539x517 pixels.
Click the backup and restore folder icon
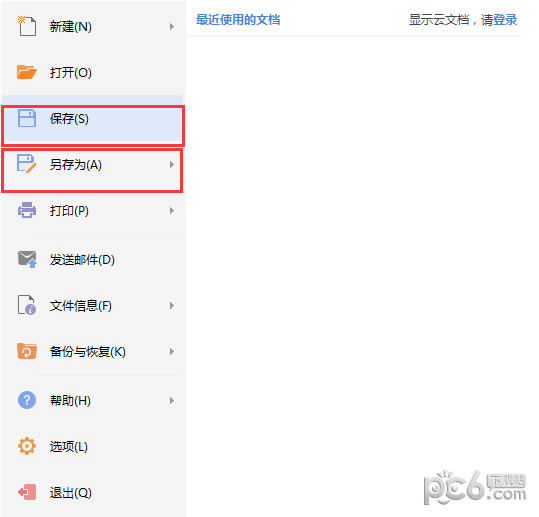pyautogui.click(x=27, y=351)
